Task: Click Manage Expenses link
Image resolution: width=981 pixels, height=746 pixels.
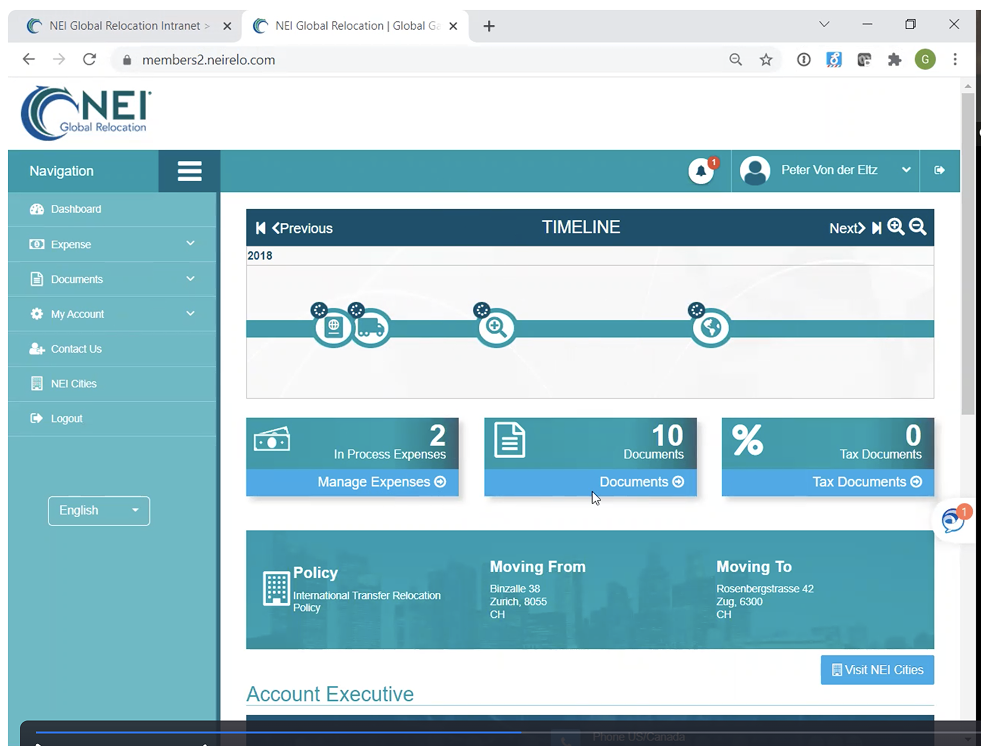Action: [382, 482]
